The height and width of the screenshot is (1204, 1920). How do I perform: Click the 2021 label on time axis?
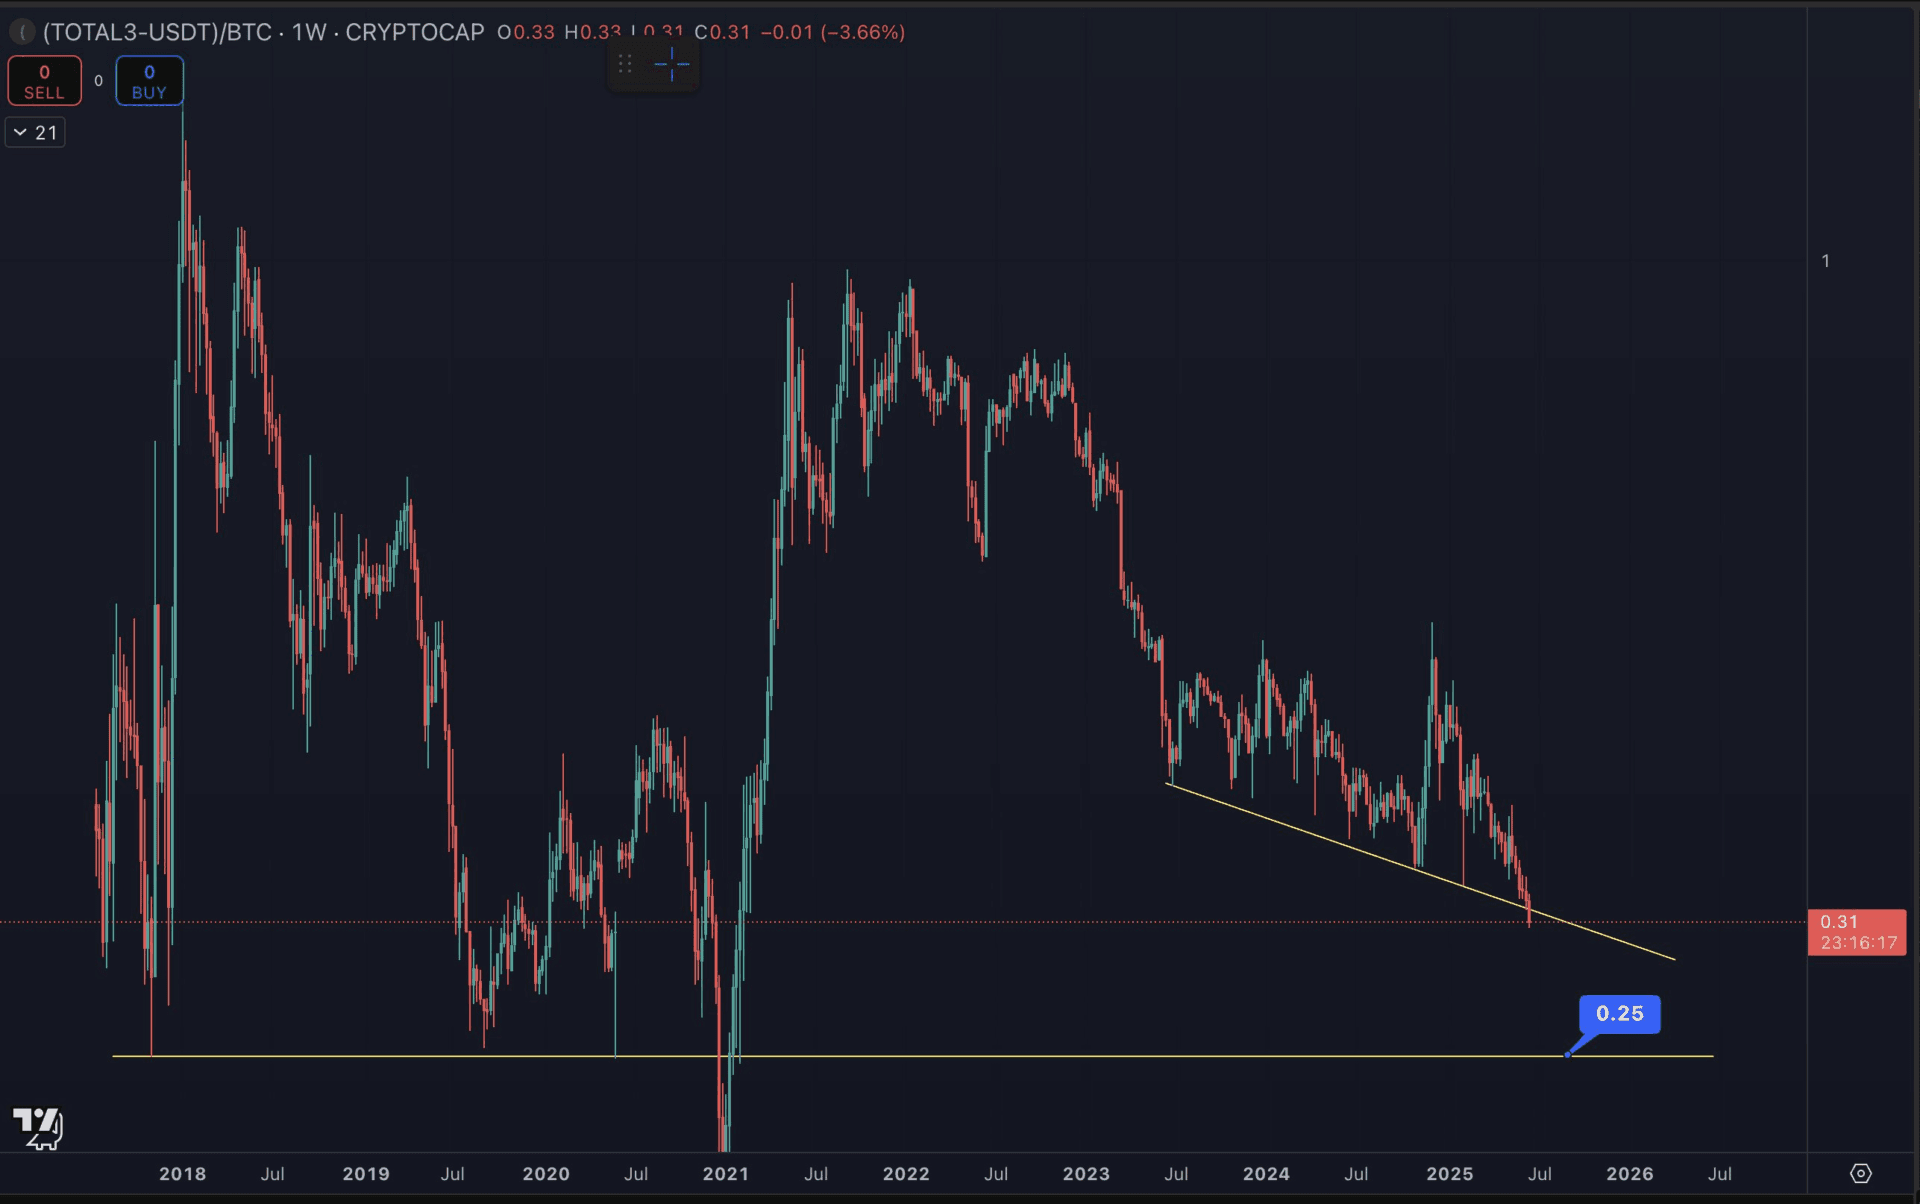[726, 1174]
